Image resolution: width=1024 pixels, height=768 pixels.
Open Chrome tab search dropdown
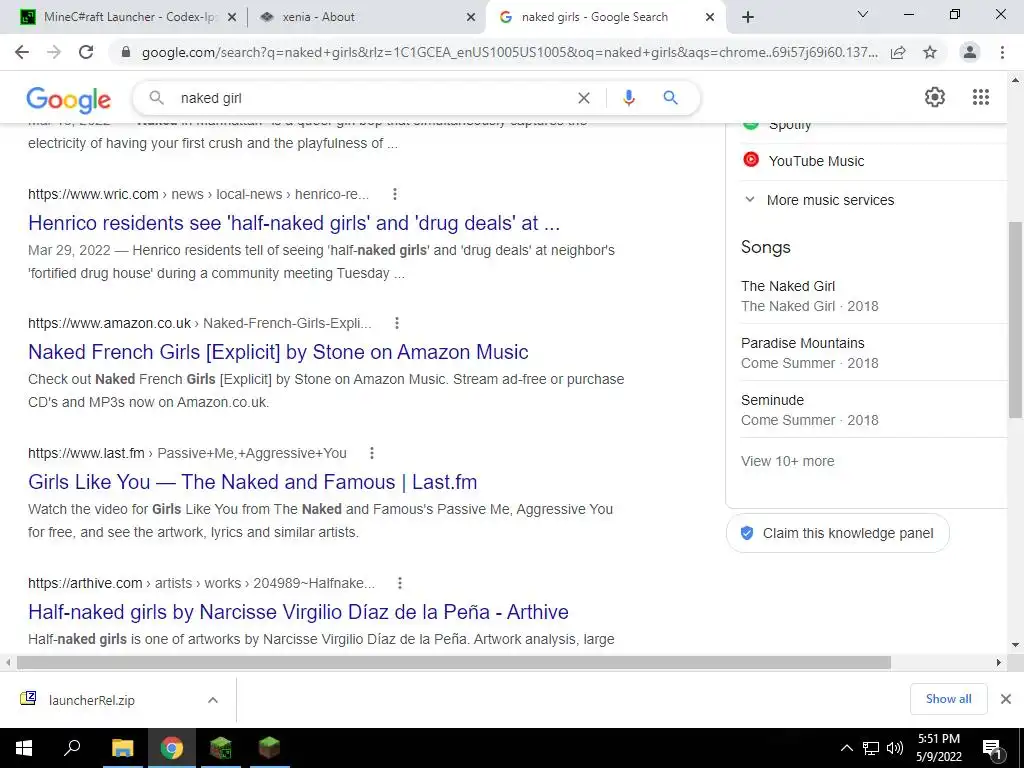(x=863, y=14)
